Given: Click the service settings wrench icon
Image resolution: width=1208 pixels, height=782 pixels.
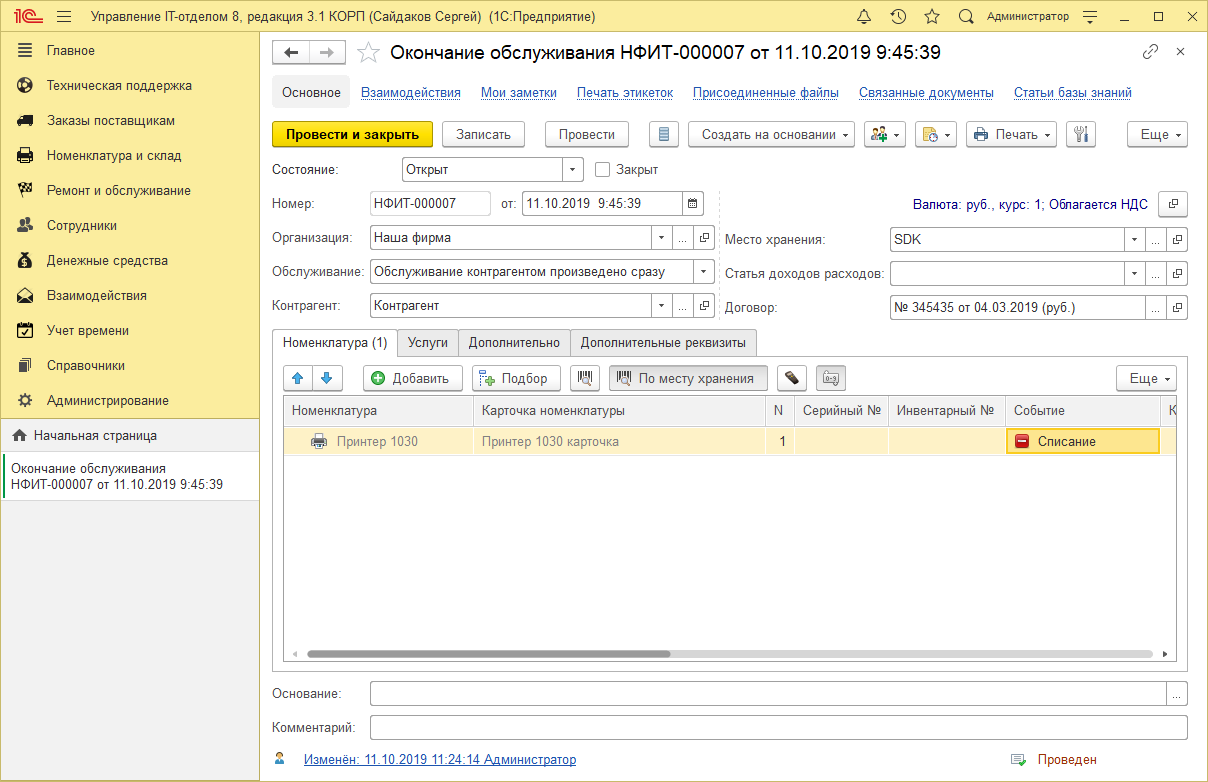Looking at the screenshot, I should pyautogui.click(x=1081, y=134).
